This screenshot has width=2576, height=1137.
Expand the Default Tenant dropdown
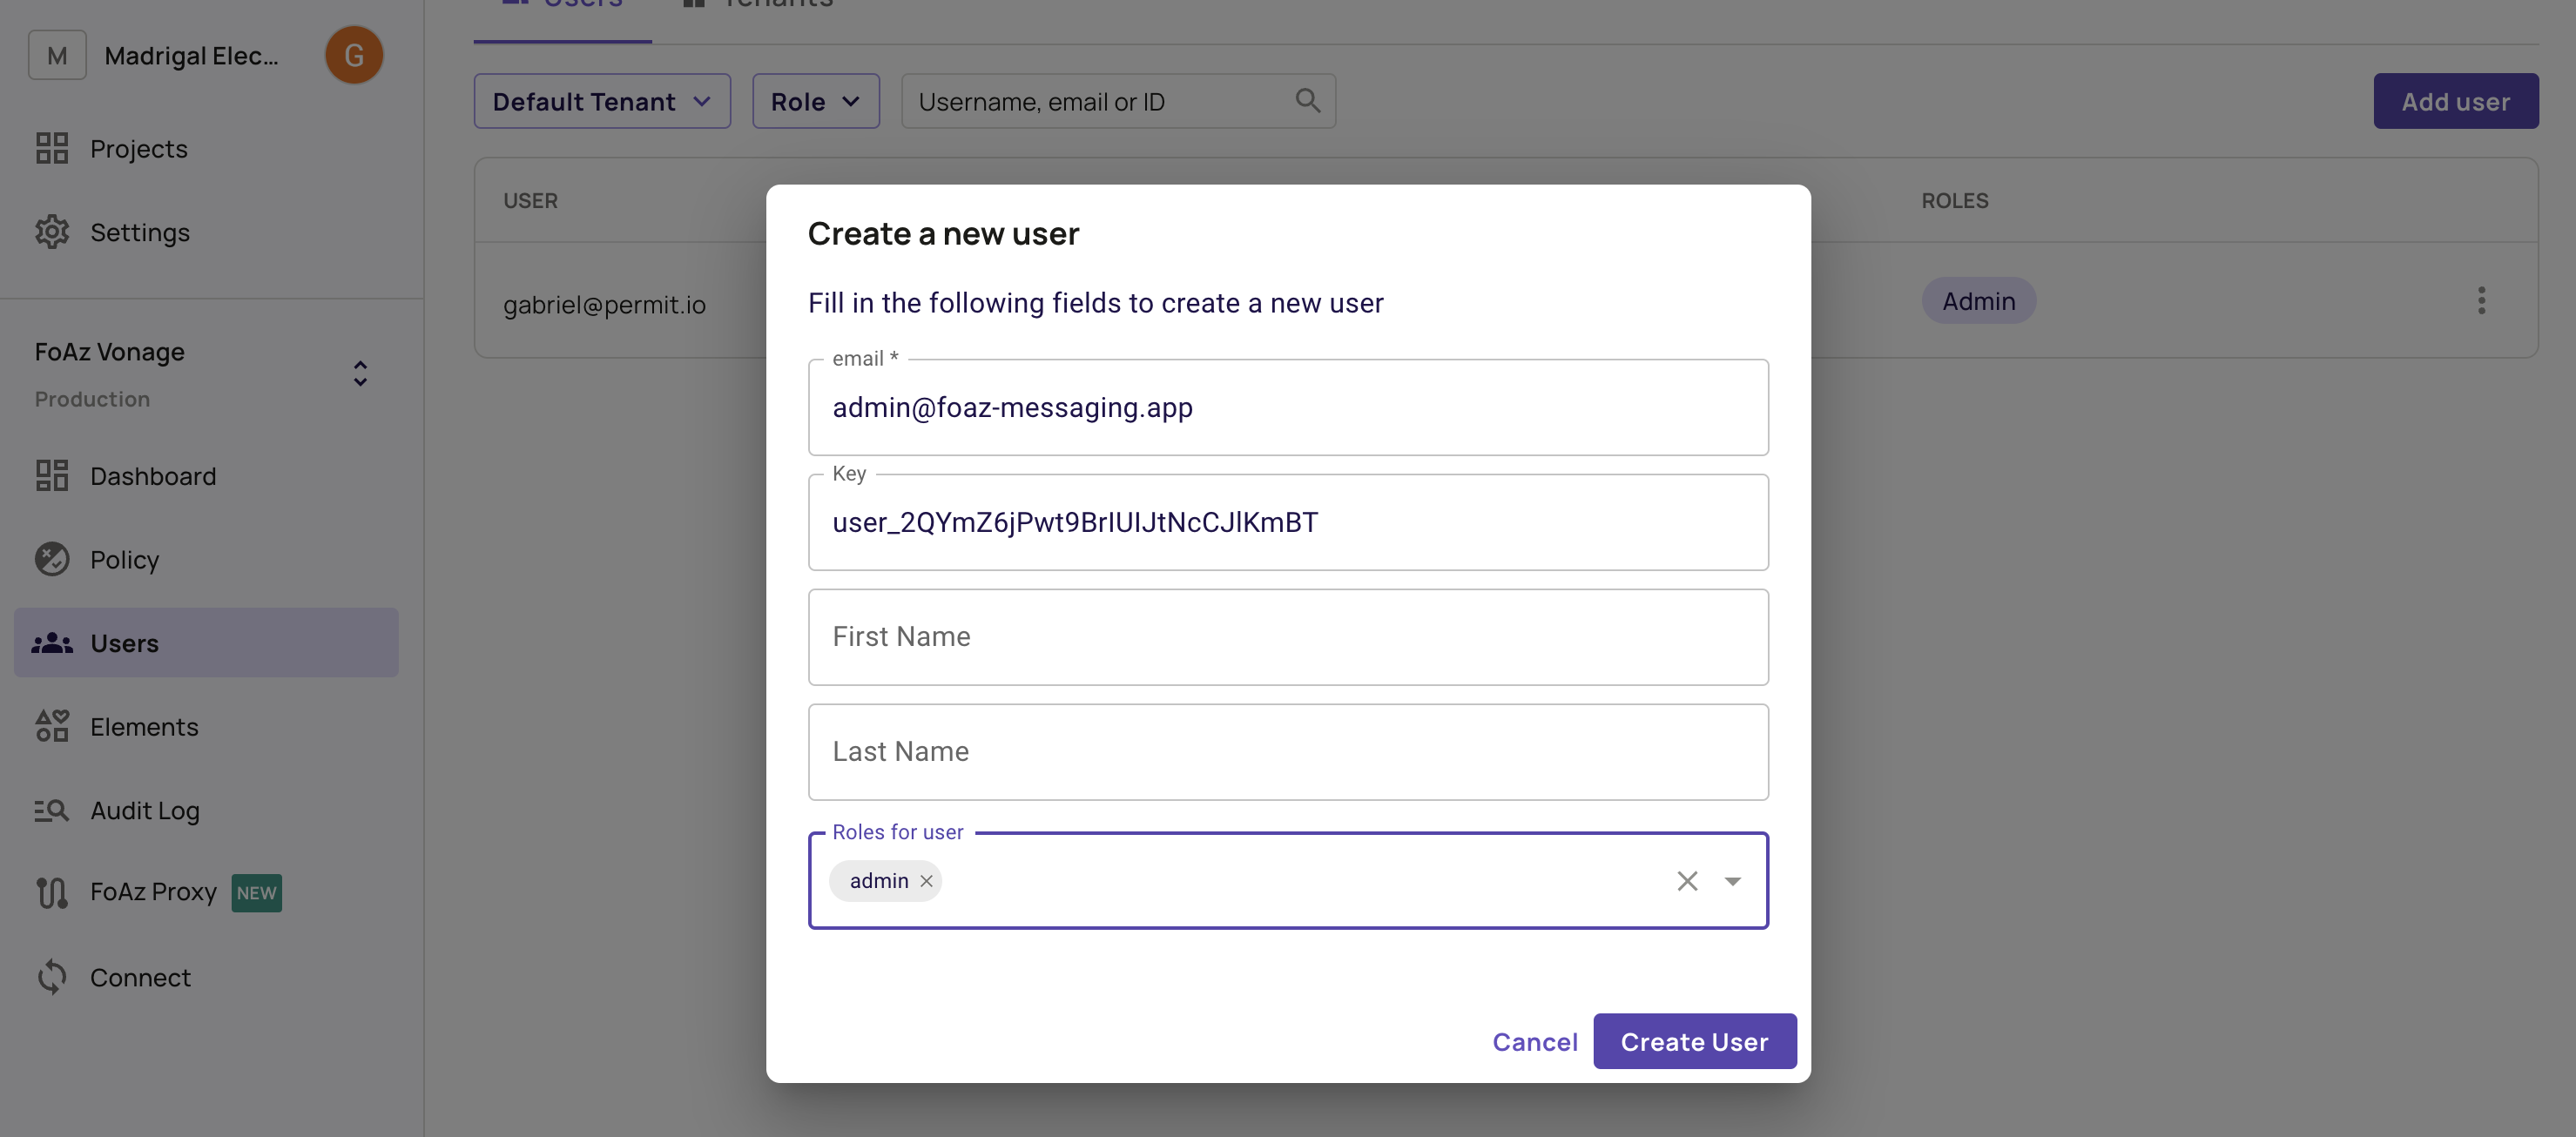coord(601,100)
